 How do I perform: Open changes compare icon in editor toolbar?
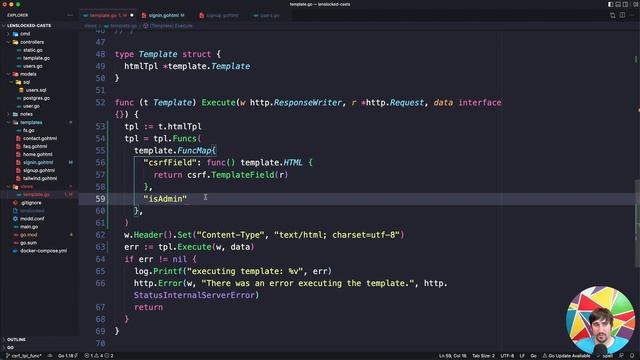click(x=613, y=15)
